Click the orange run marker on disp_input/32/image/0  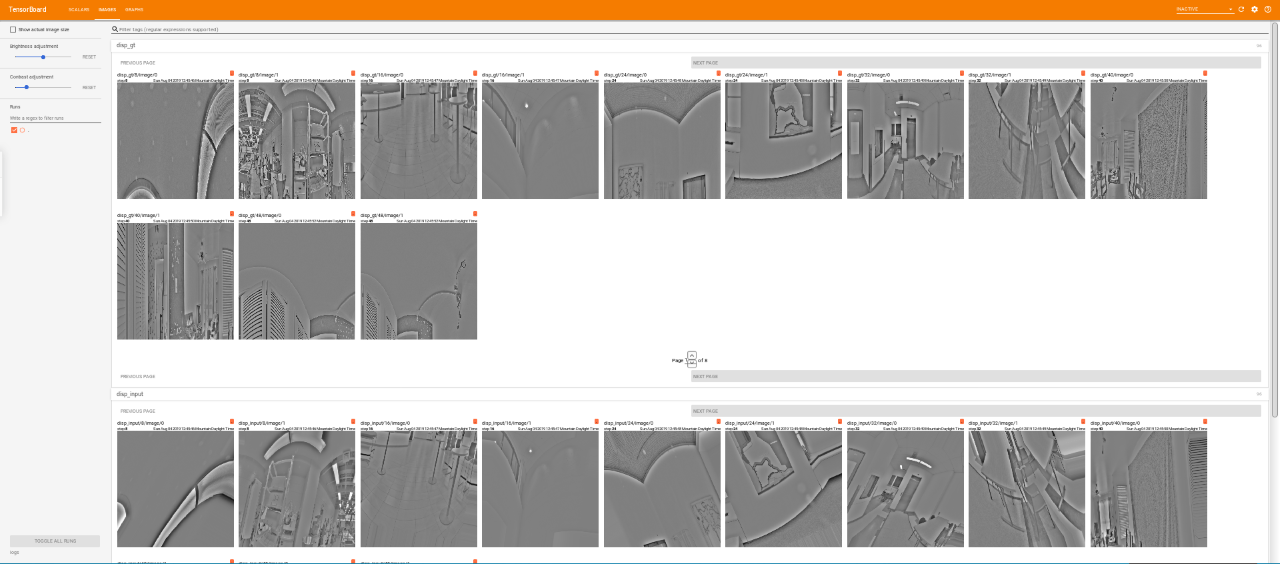(962, 422)
